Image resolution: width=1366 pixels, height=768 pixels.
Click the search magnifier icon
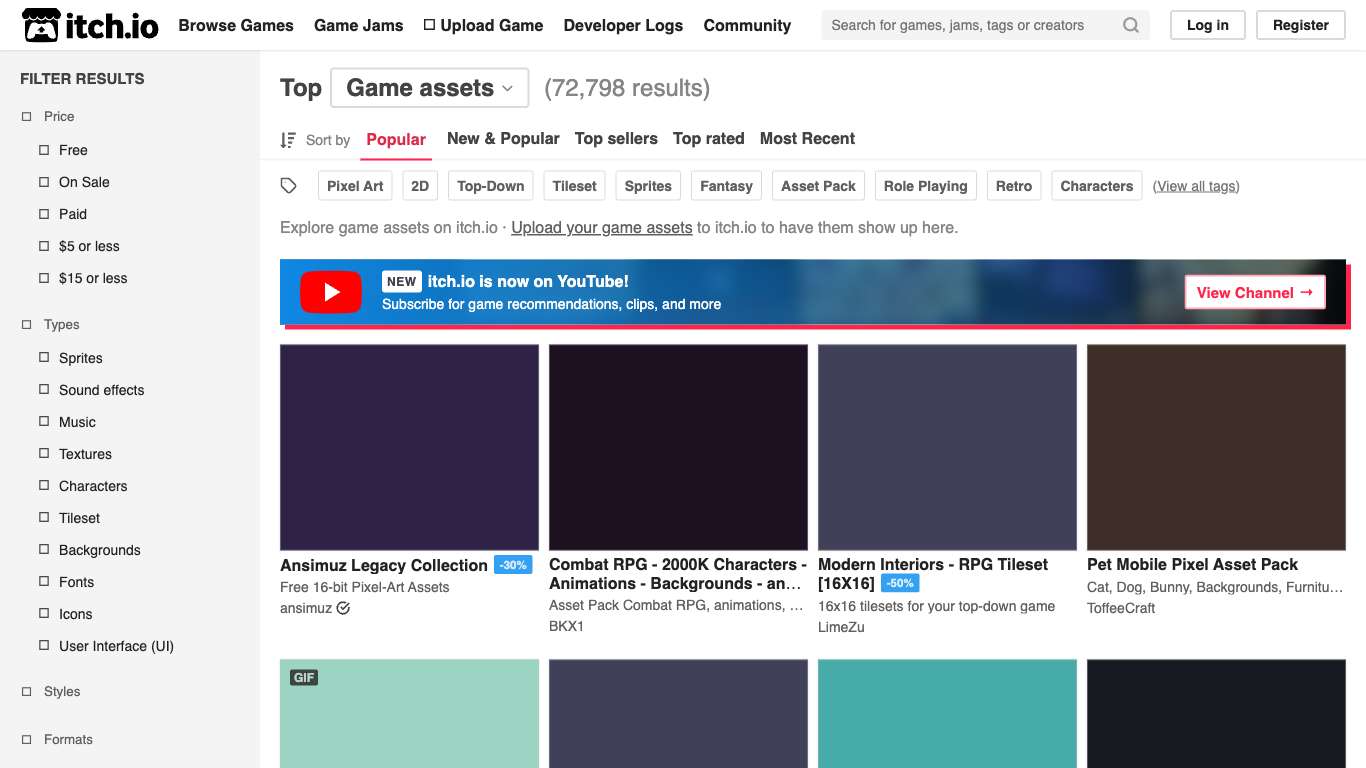pyautogui.click(x=1131, y=25)
